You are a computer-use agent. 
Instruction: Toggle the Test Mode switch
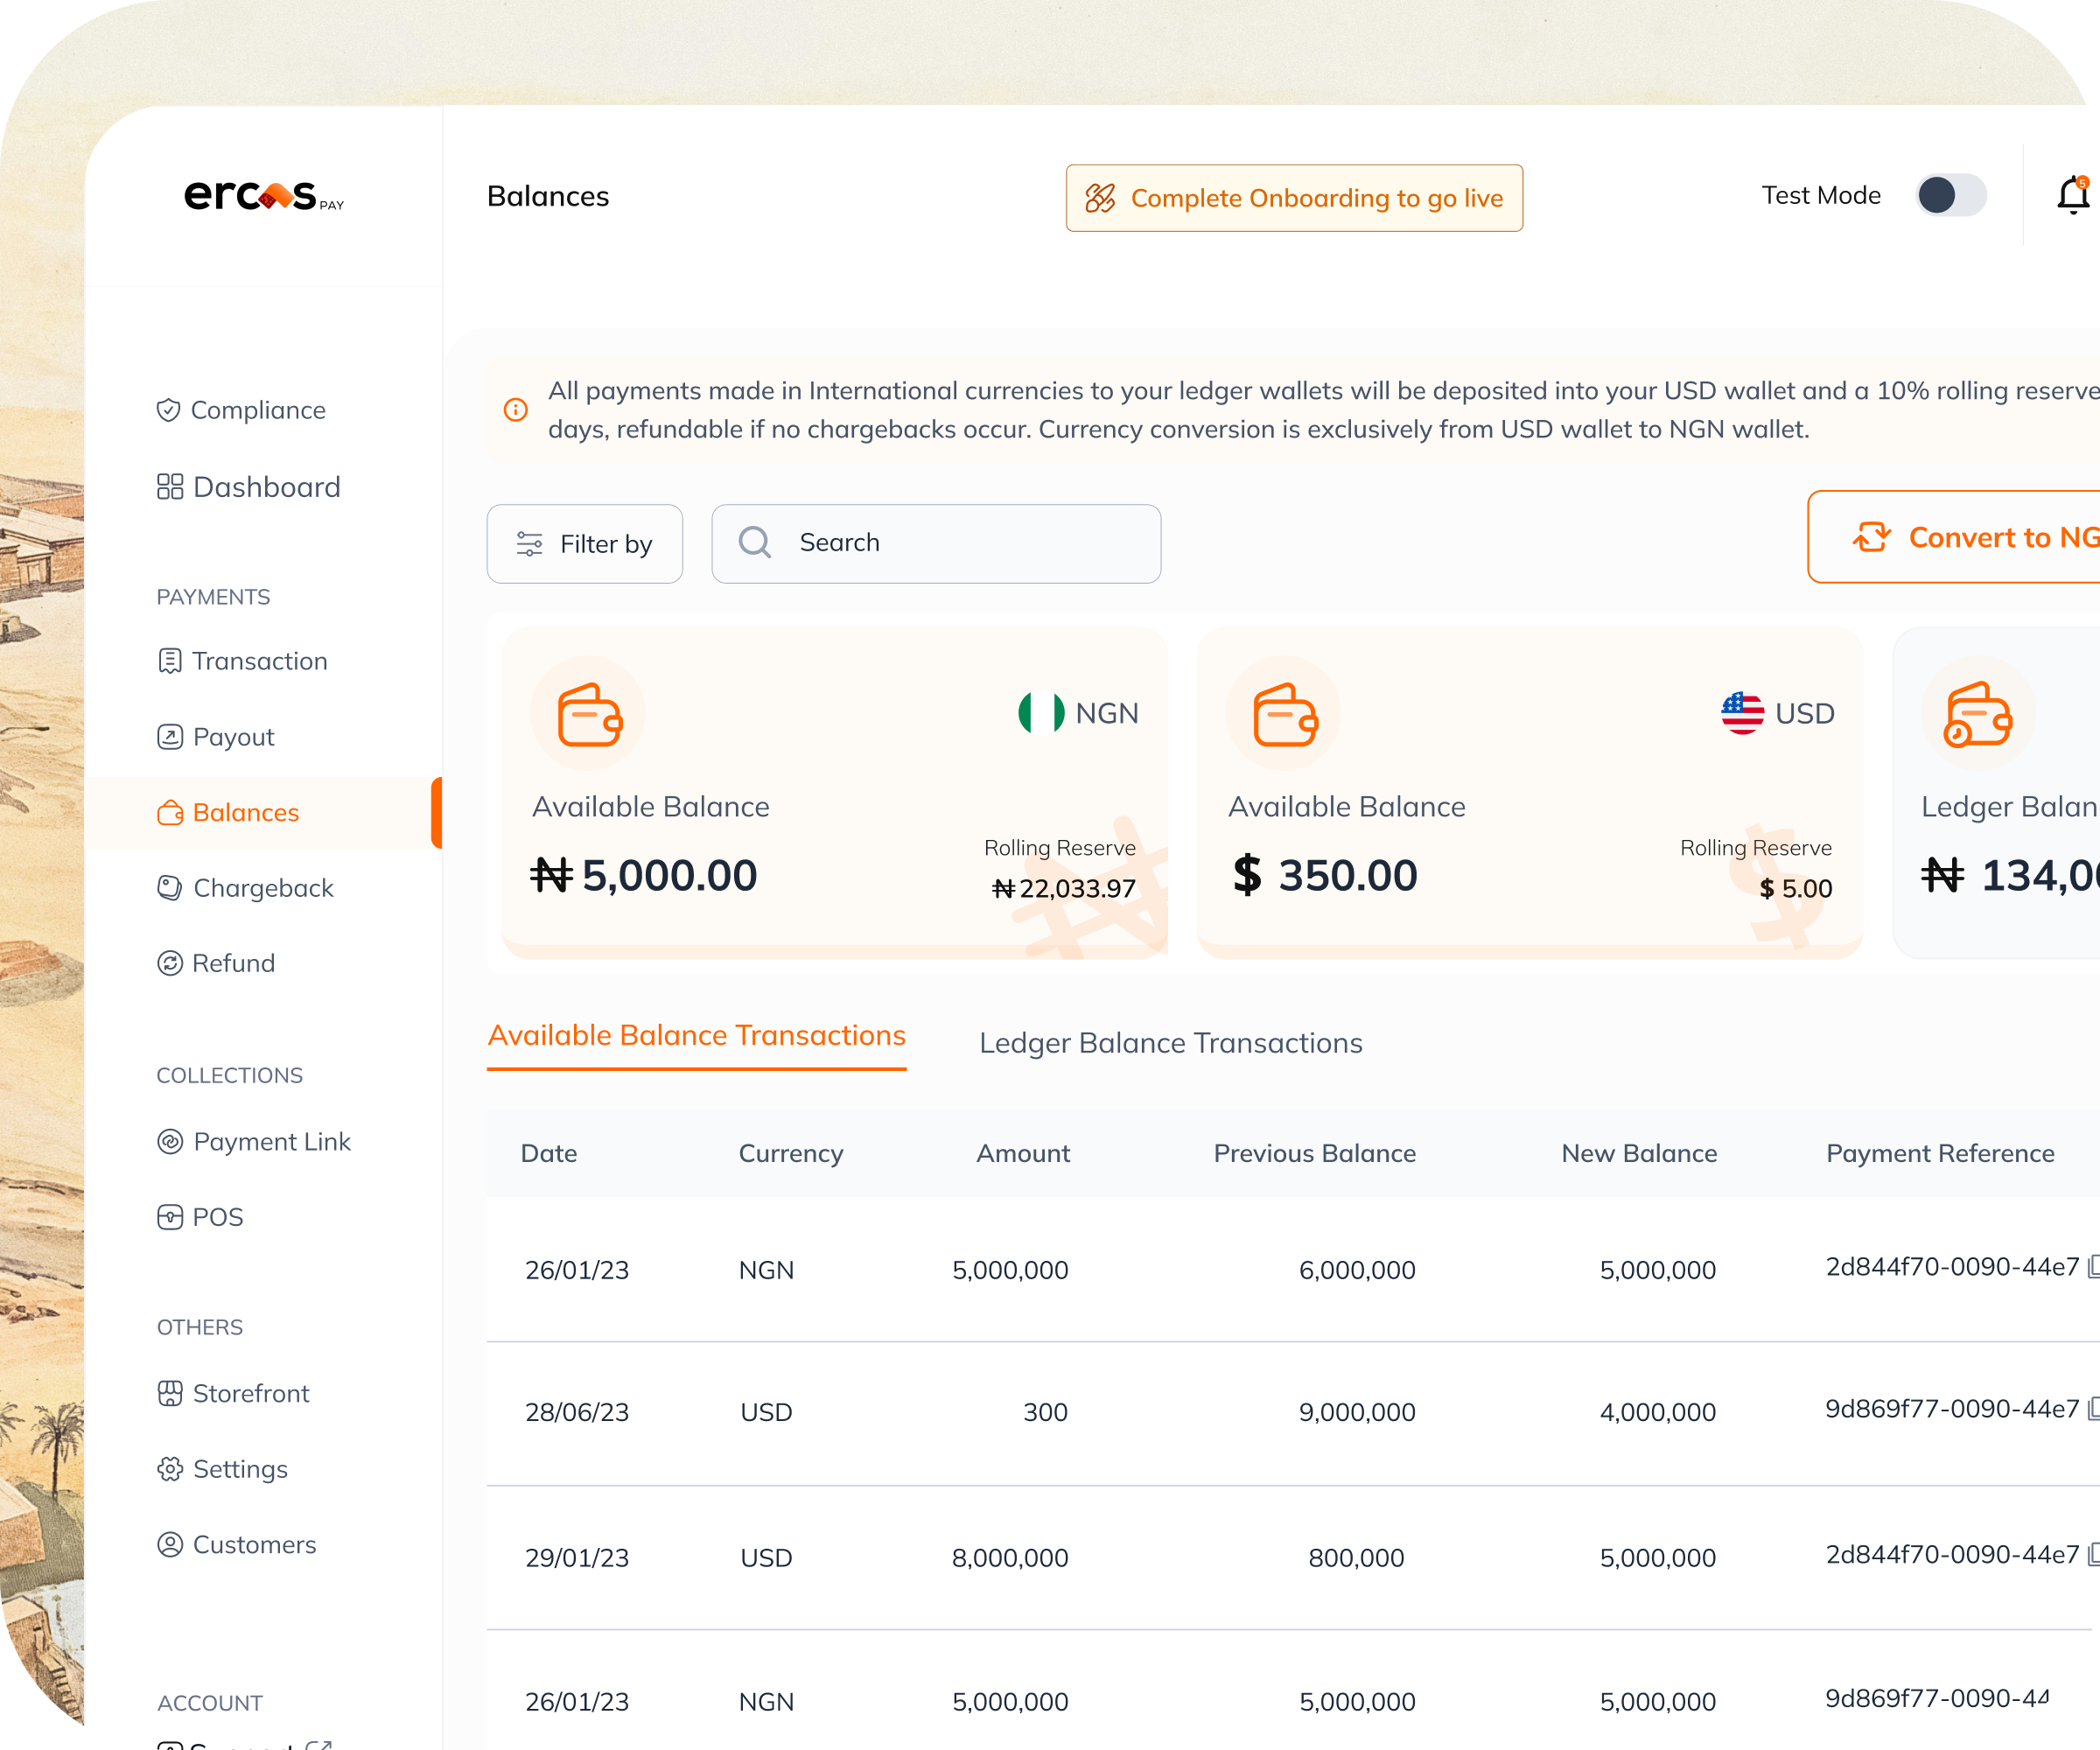tap(1950, 196)
